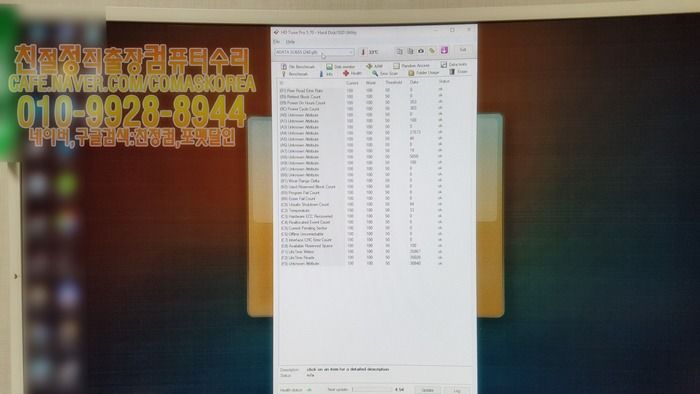
Task: Switch to the Extra tests tab
Action: click(x=454, y=65)
